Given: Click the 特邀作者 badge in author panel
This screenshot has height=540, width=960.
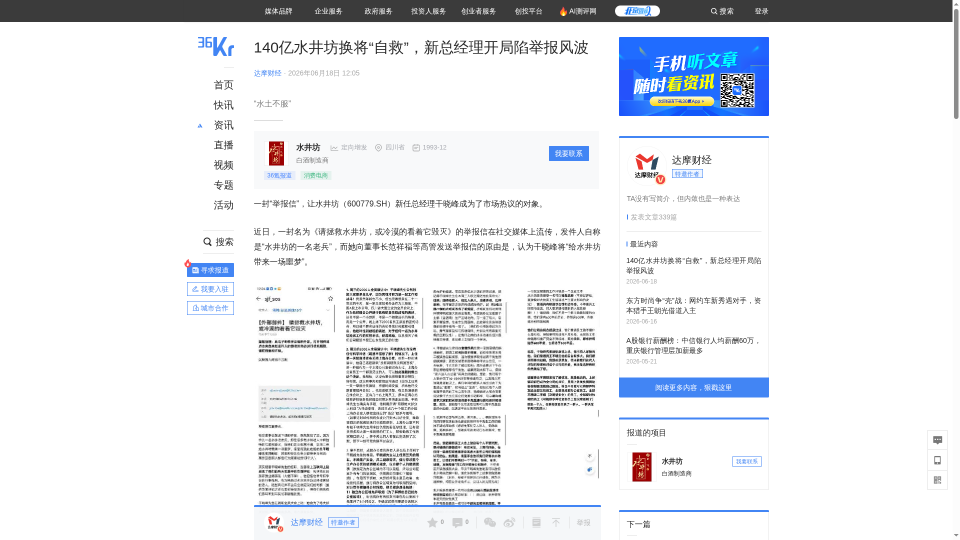Looking at the screenshot, I should pyautogui.click(x=687, y=174).
